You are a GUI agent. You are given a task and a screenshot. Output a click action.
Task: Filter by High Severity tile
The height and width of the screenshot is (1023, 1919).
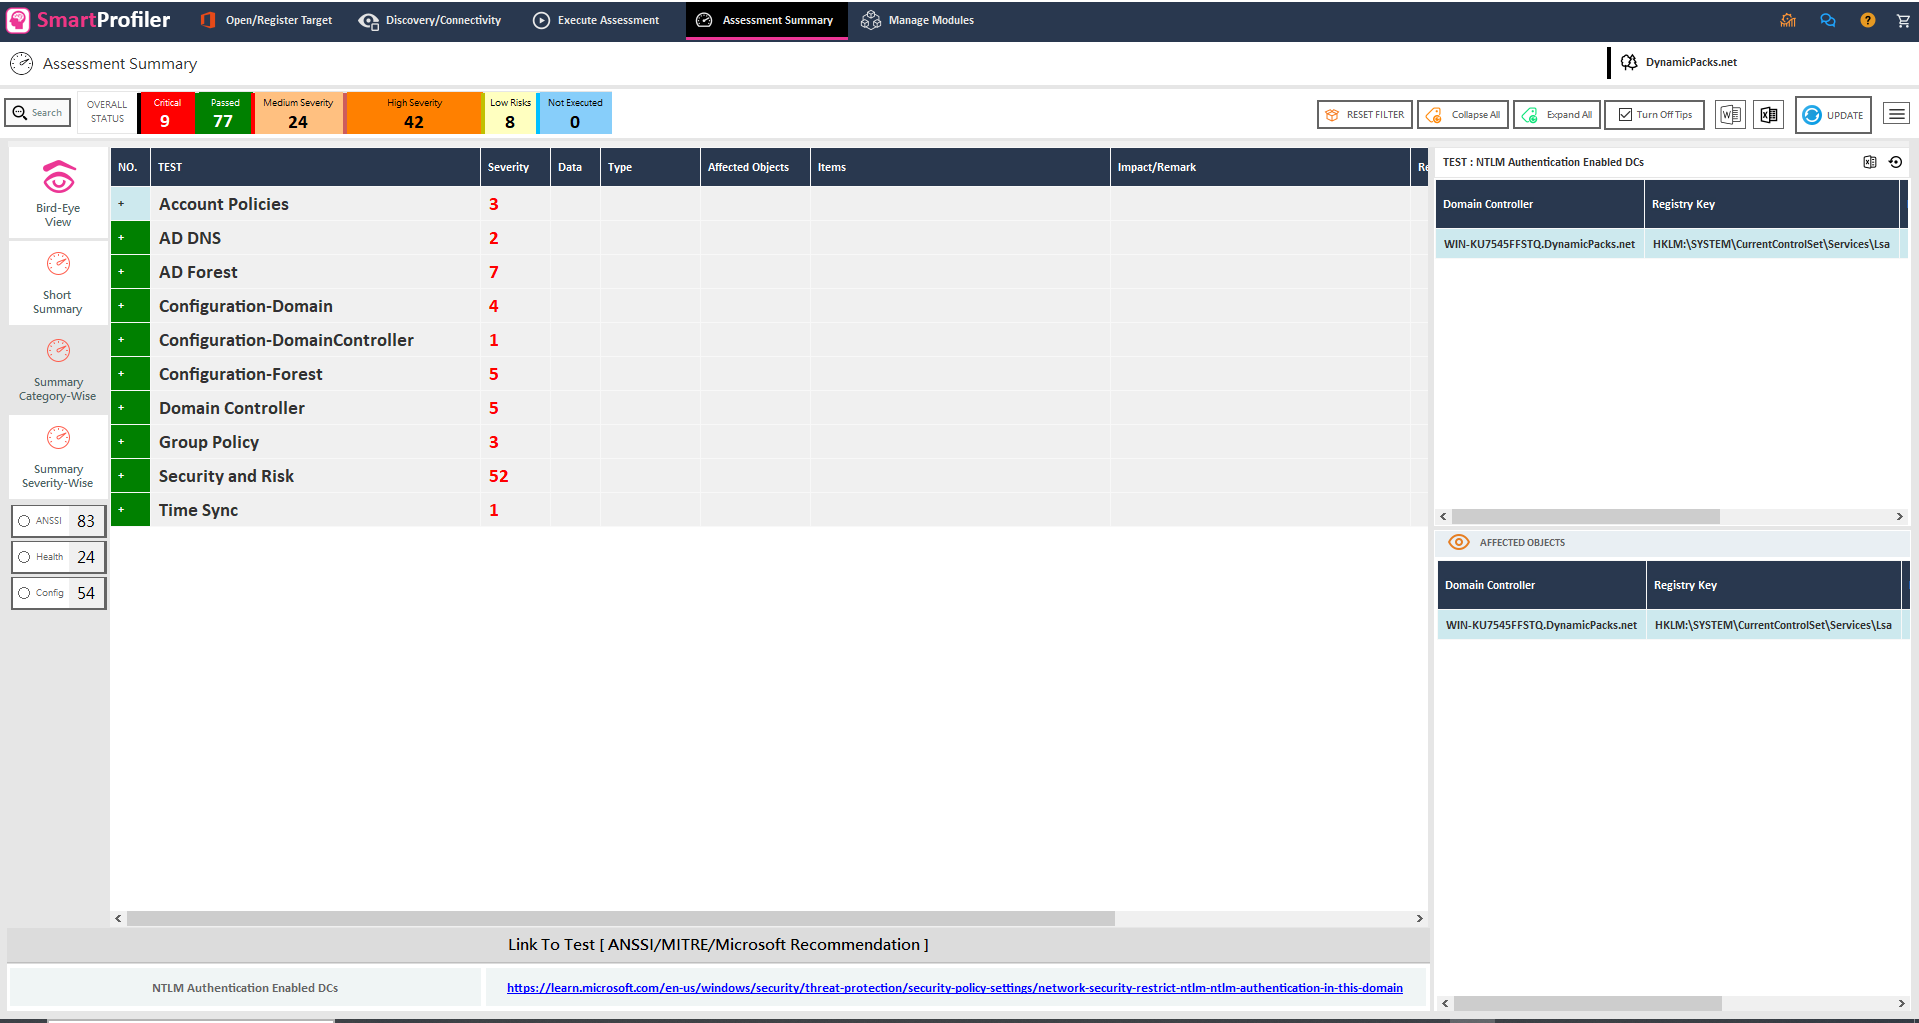tap(414, 113)
